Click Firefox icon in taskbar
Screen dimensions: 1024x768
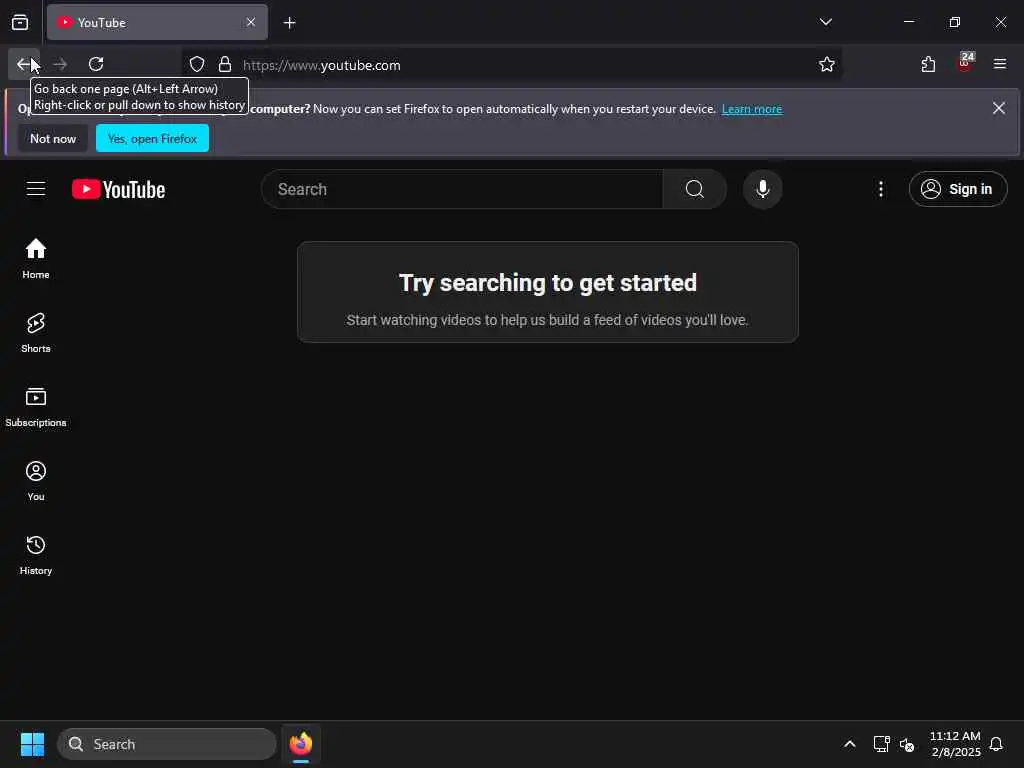300,744
